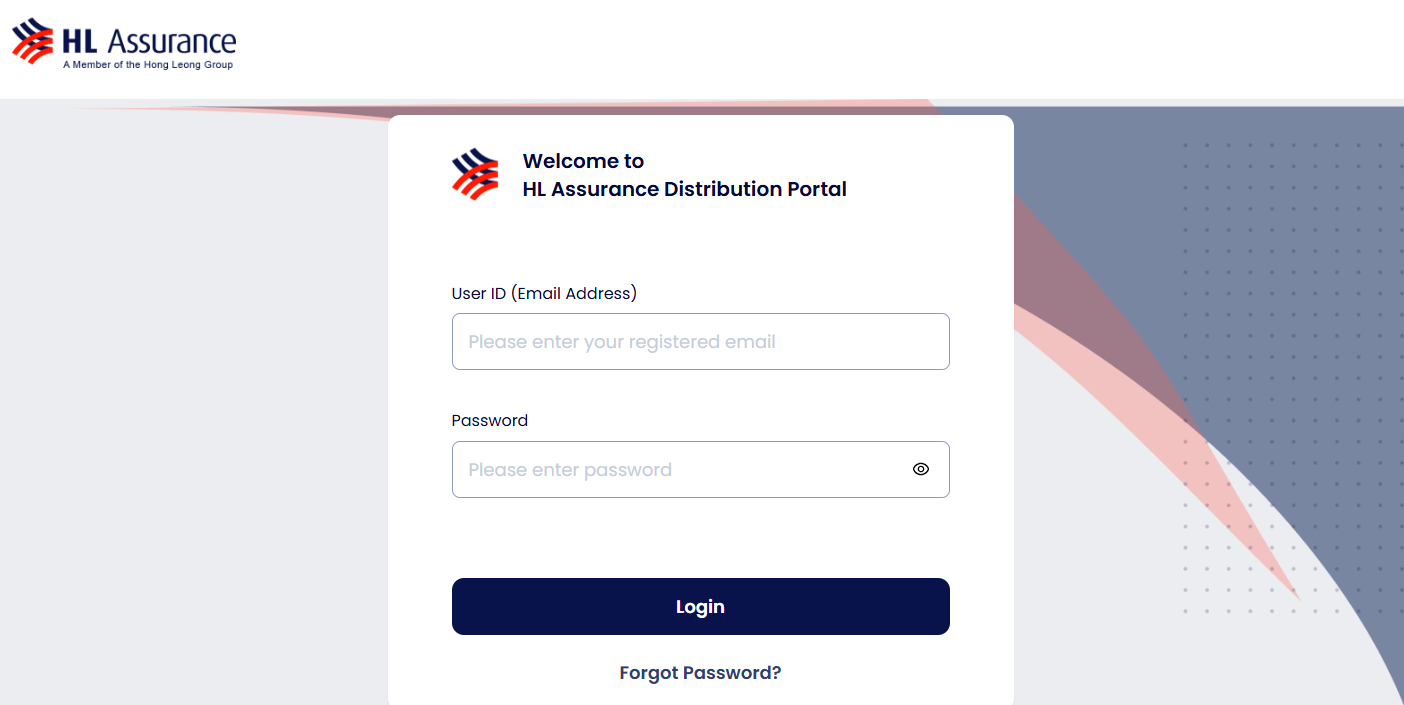
Task: Click the empty card area right of the title
Action: [x=930, y=175]
